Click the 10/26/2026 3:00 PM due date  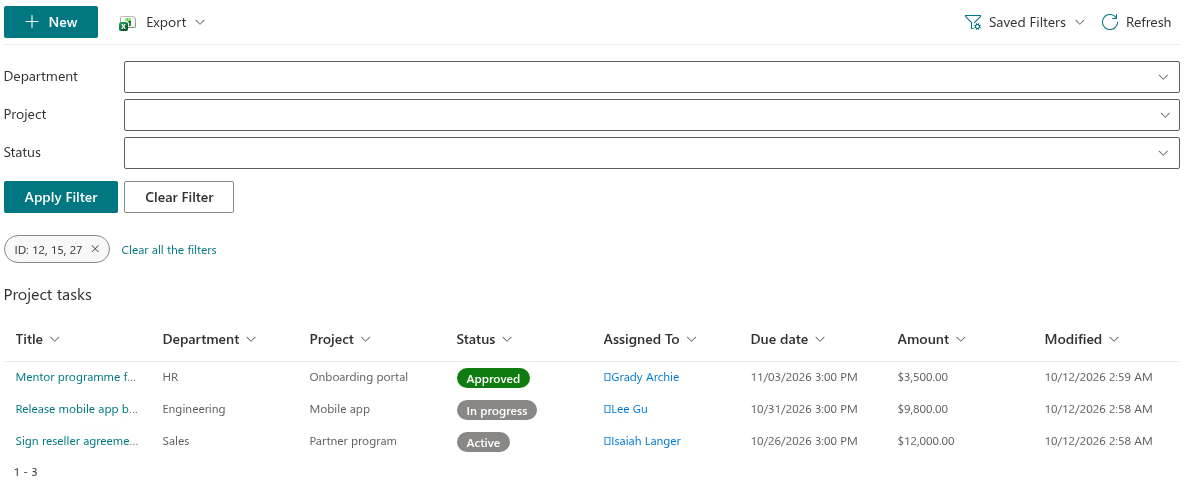pyautogui.click(x=804, y=441)
